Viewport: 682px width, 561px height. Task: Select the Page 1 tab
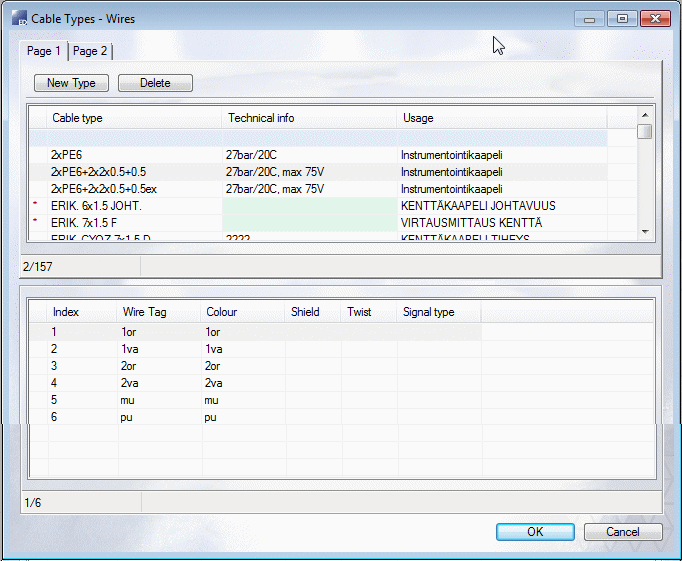[44, 51]
